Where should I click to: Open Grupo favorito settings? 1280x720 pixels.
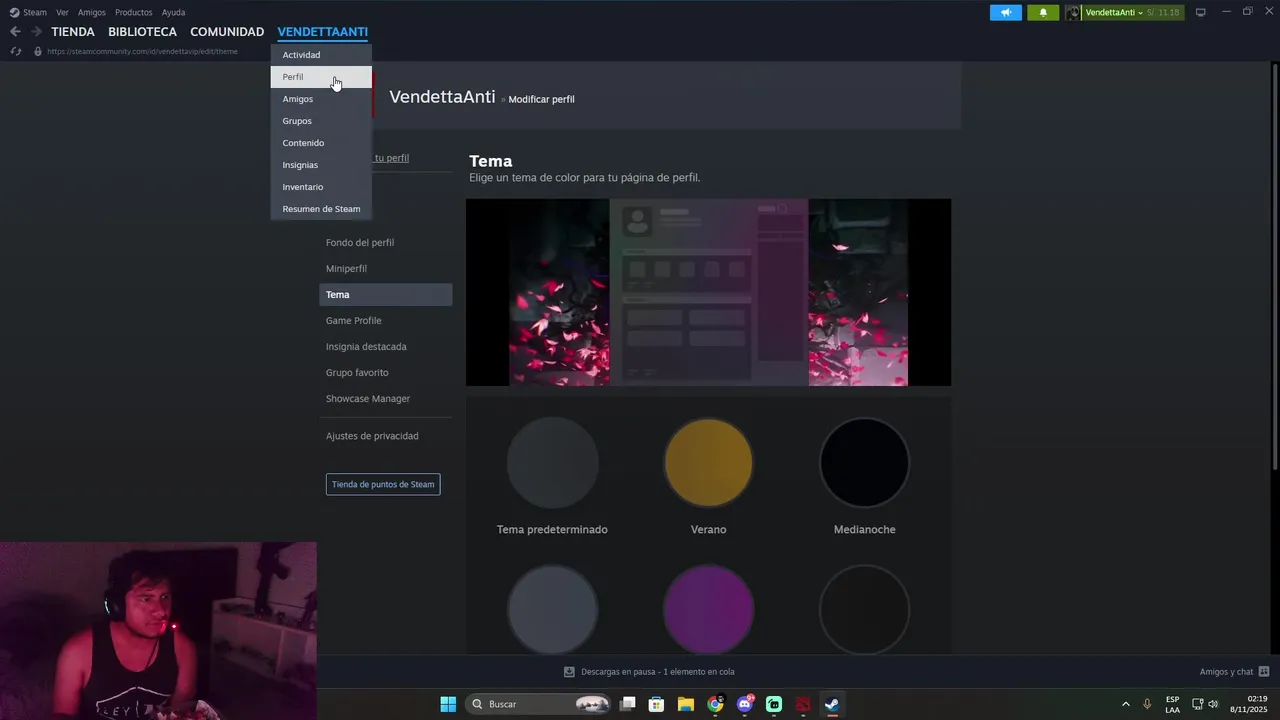click(385, 373)
